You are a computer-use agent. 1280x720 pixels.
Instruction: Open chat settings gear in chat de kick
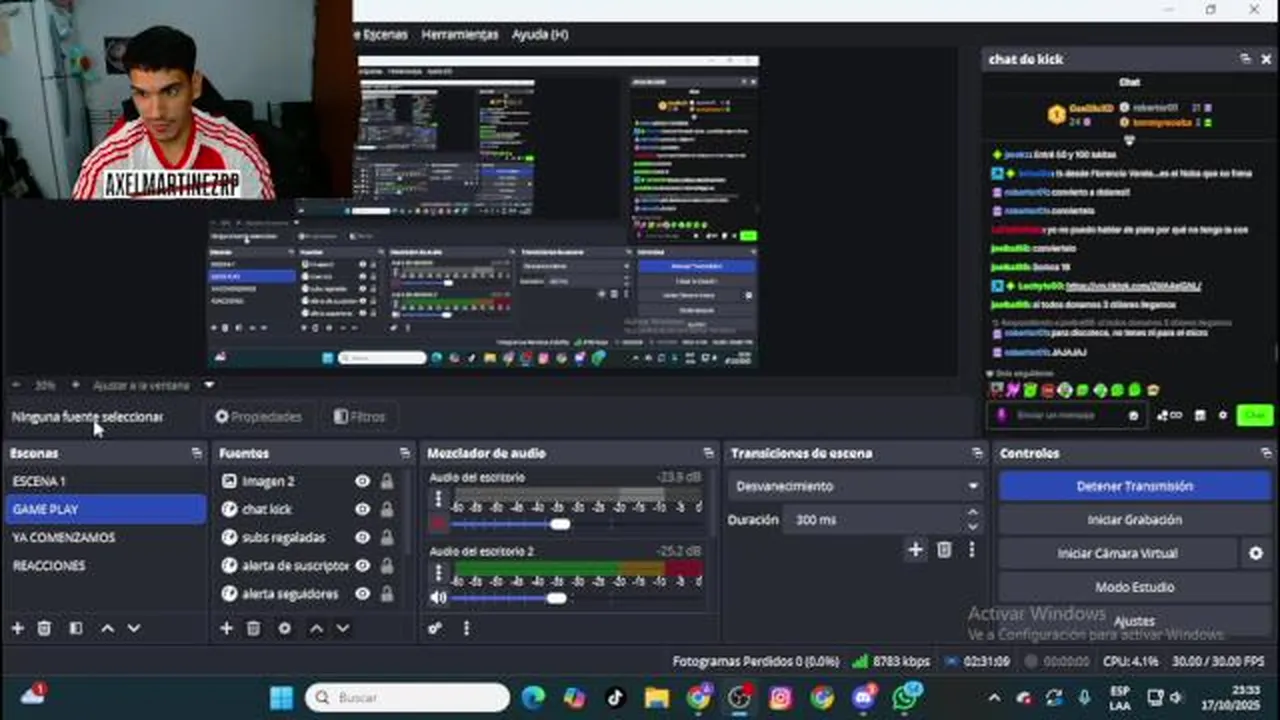(1222, 415)
